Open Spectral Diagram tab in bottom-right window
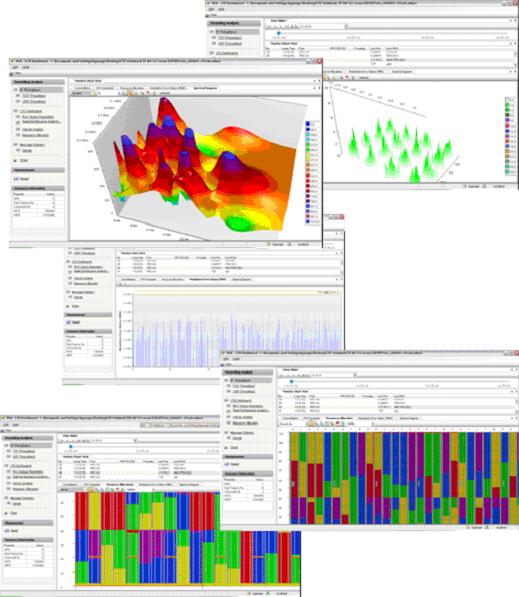 click(x=409, y=418)
